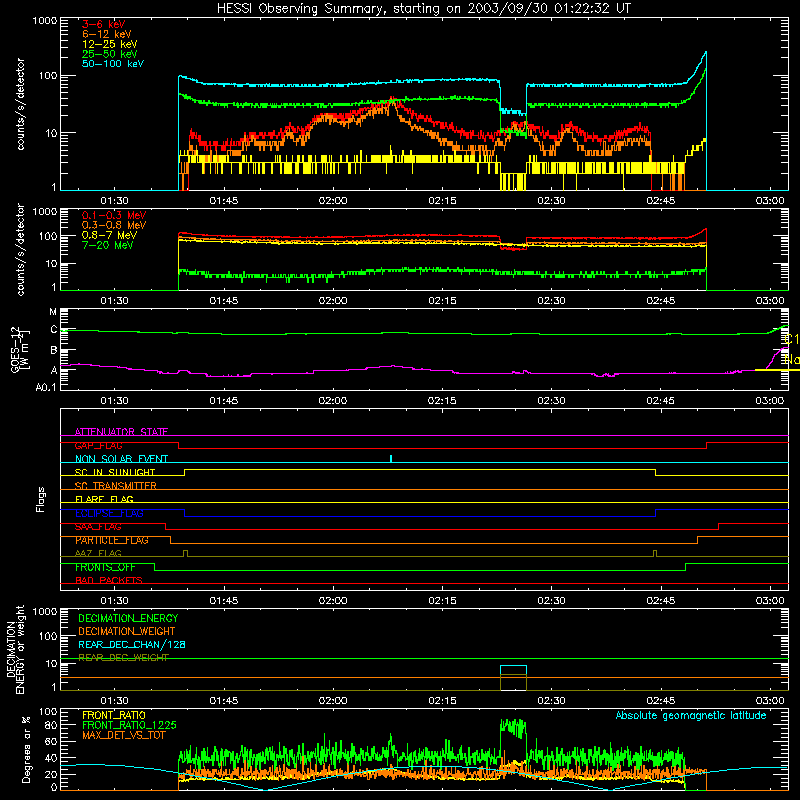Click the Flags axis title
Screen dimensions: 800x800
(40, 499)
